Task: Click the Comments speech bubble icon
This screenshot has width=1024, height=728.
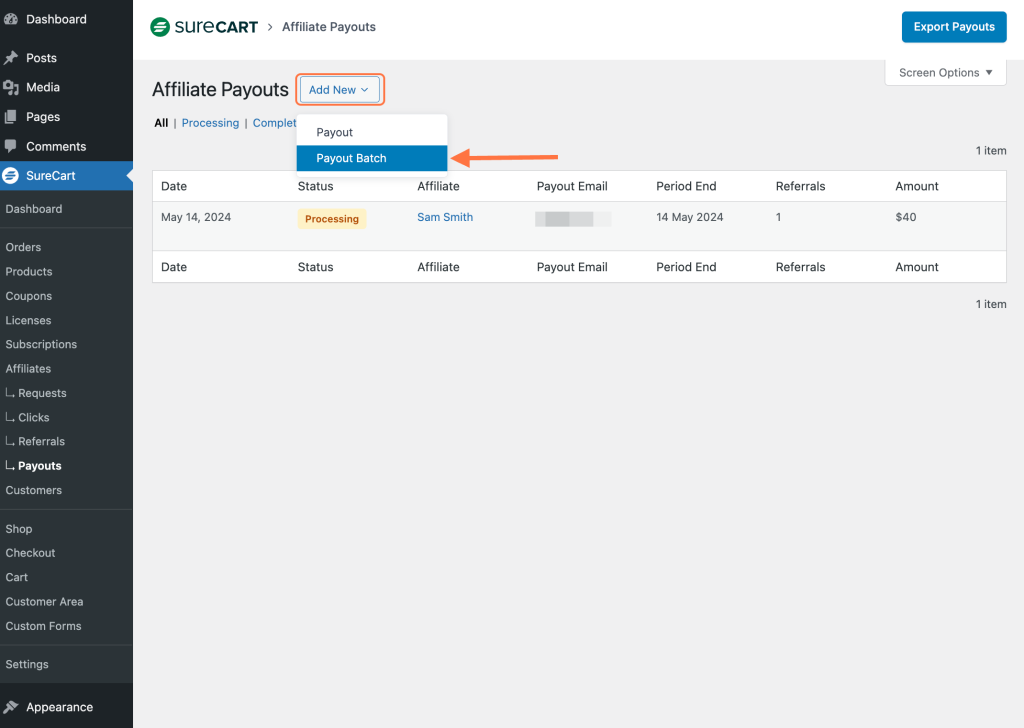Action: point(11,146)
